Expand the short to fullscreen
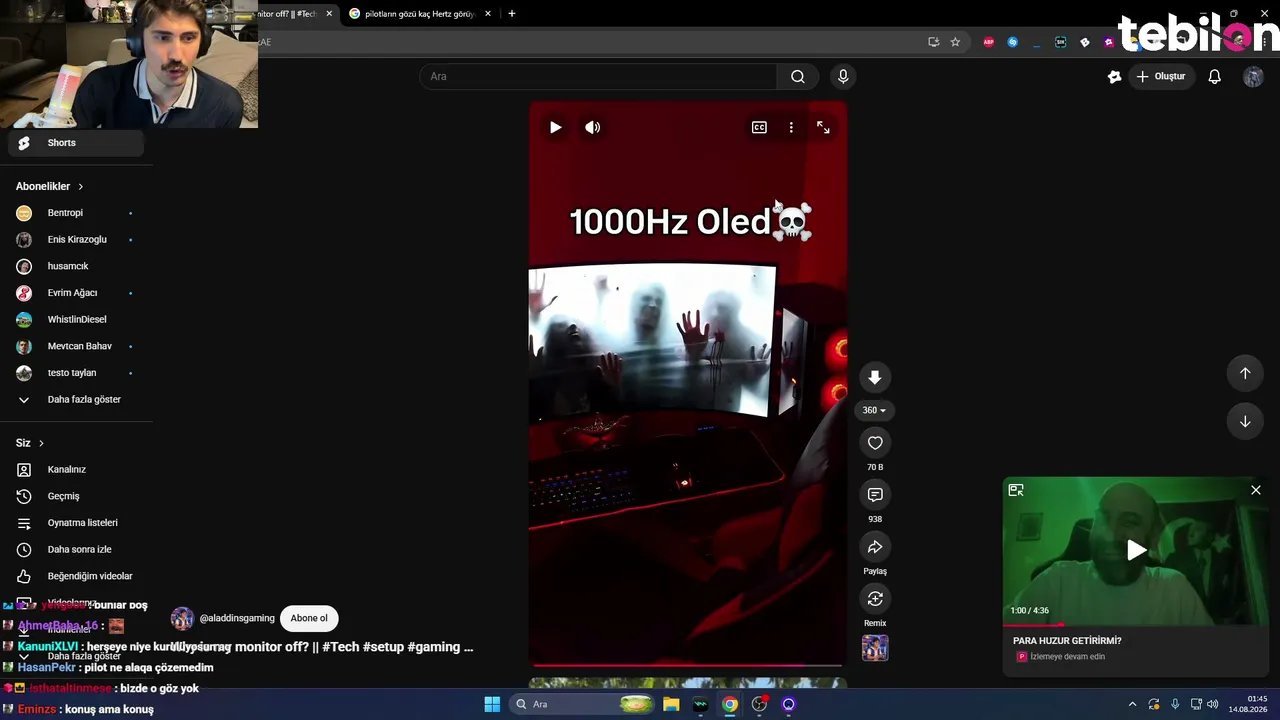Image resolution: width=1280 pixels, height=720 pixels. (x=823, y=127)
